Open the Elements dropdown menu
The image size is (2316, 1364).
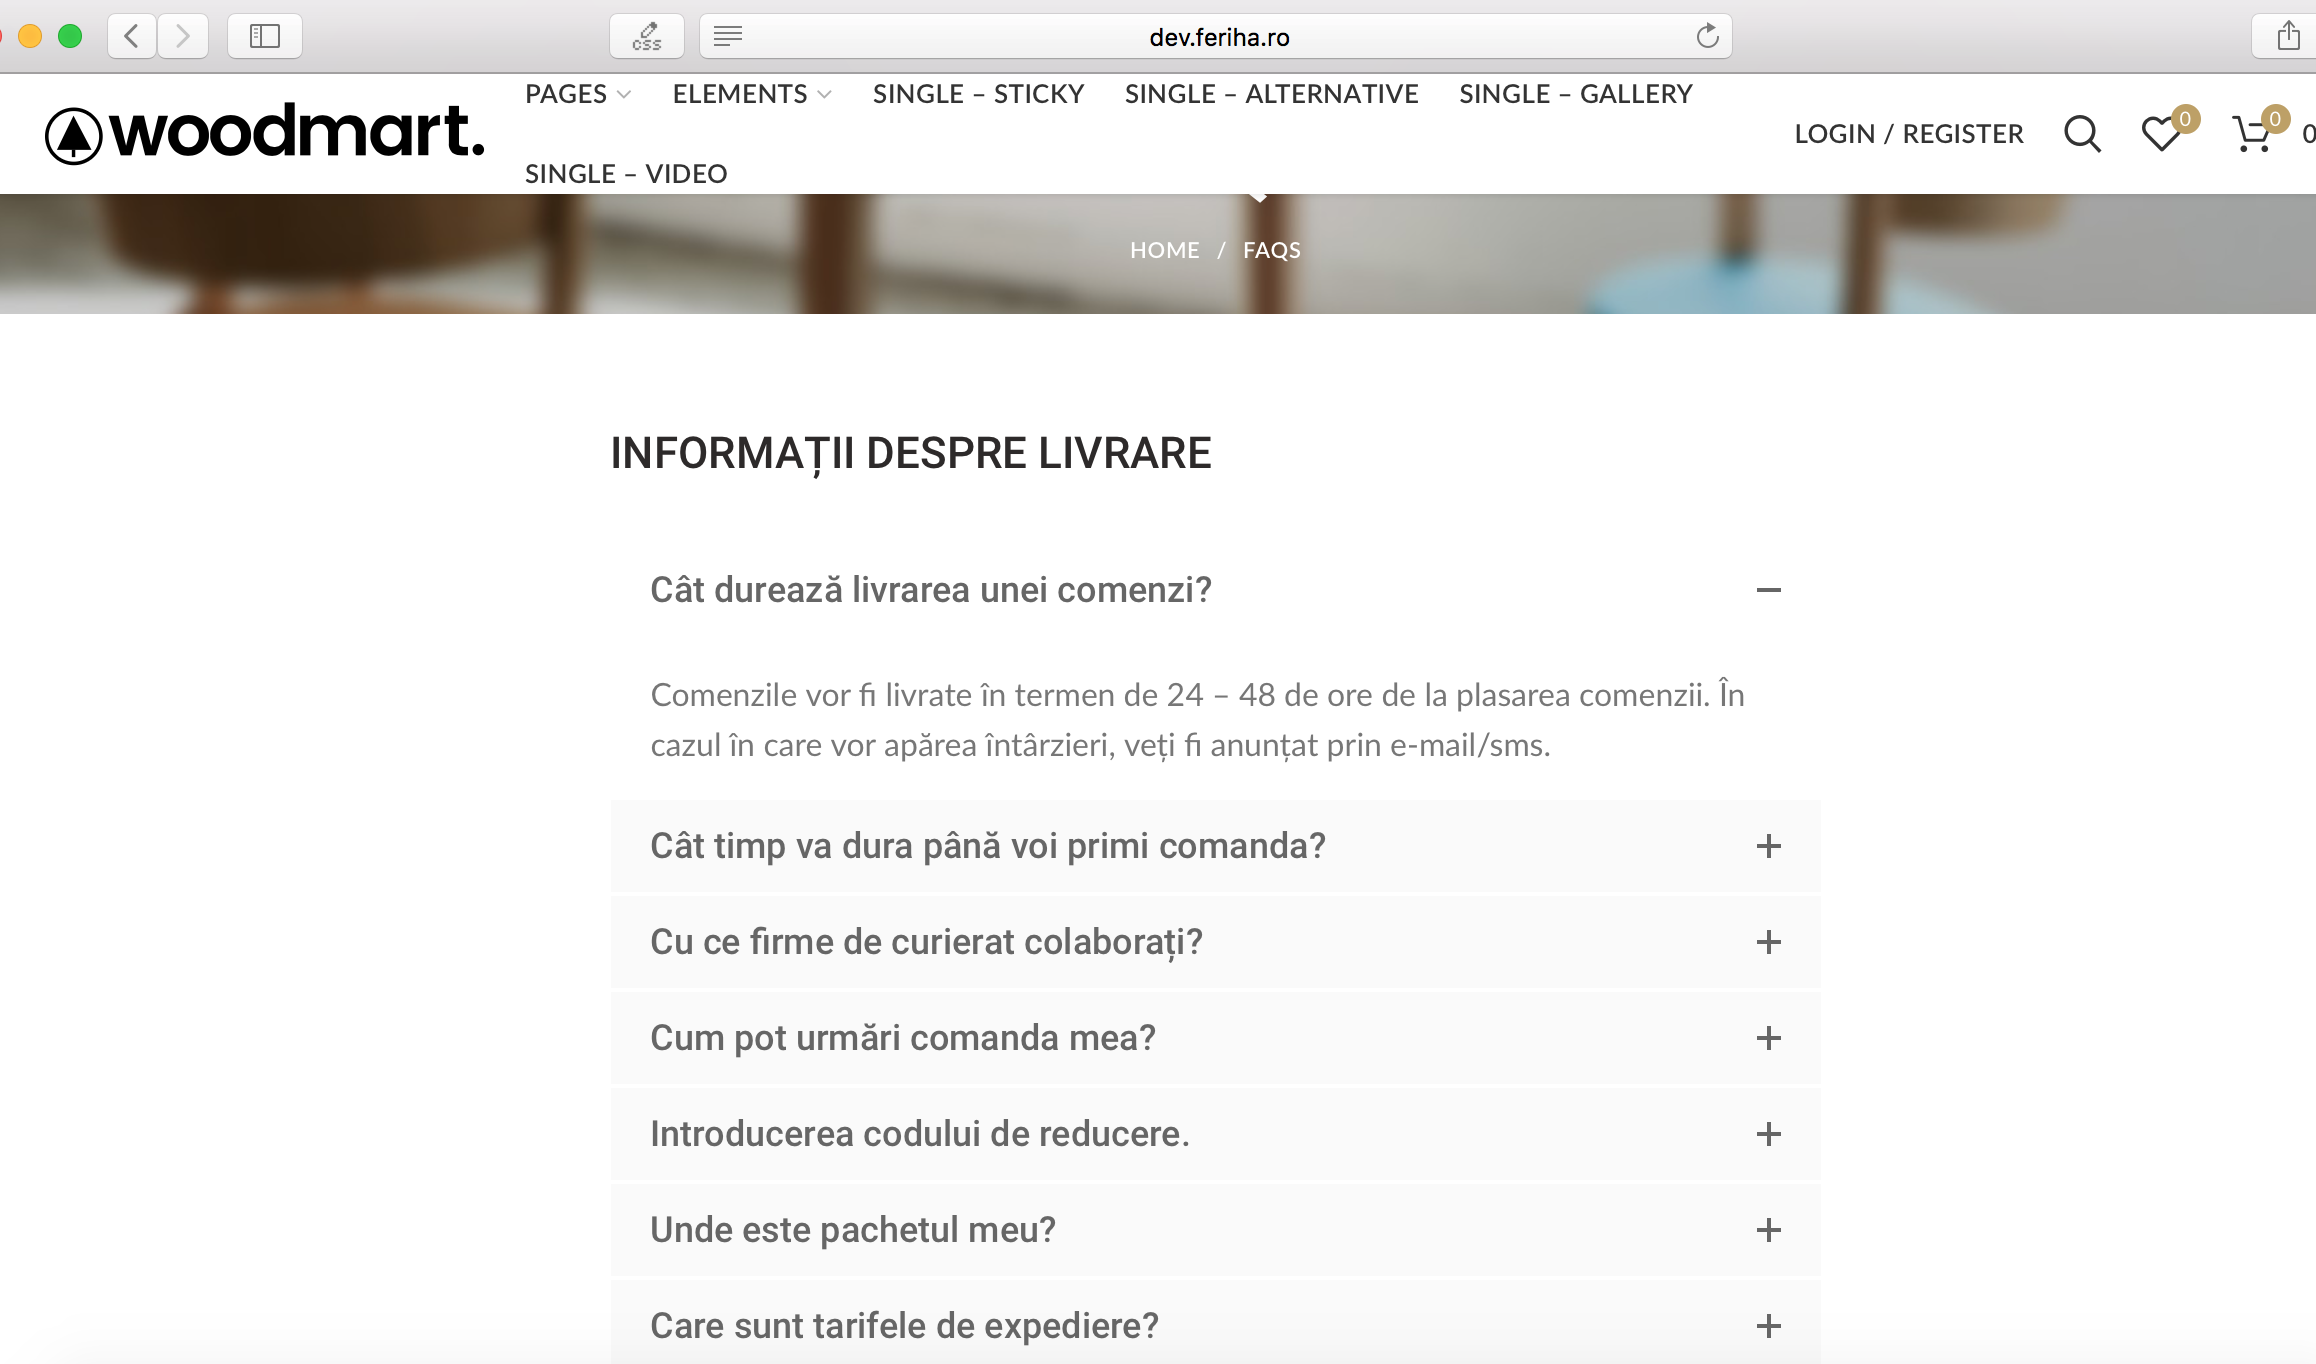pos(751,94)
